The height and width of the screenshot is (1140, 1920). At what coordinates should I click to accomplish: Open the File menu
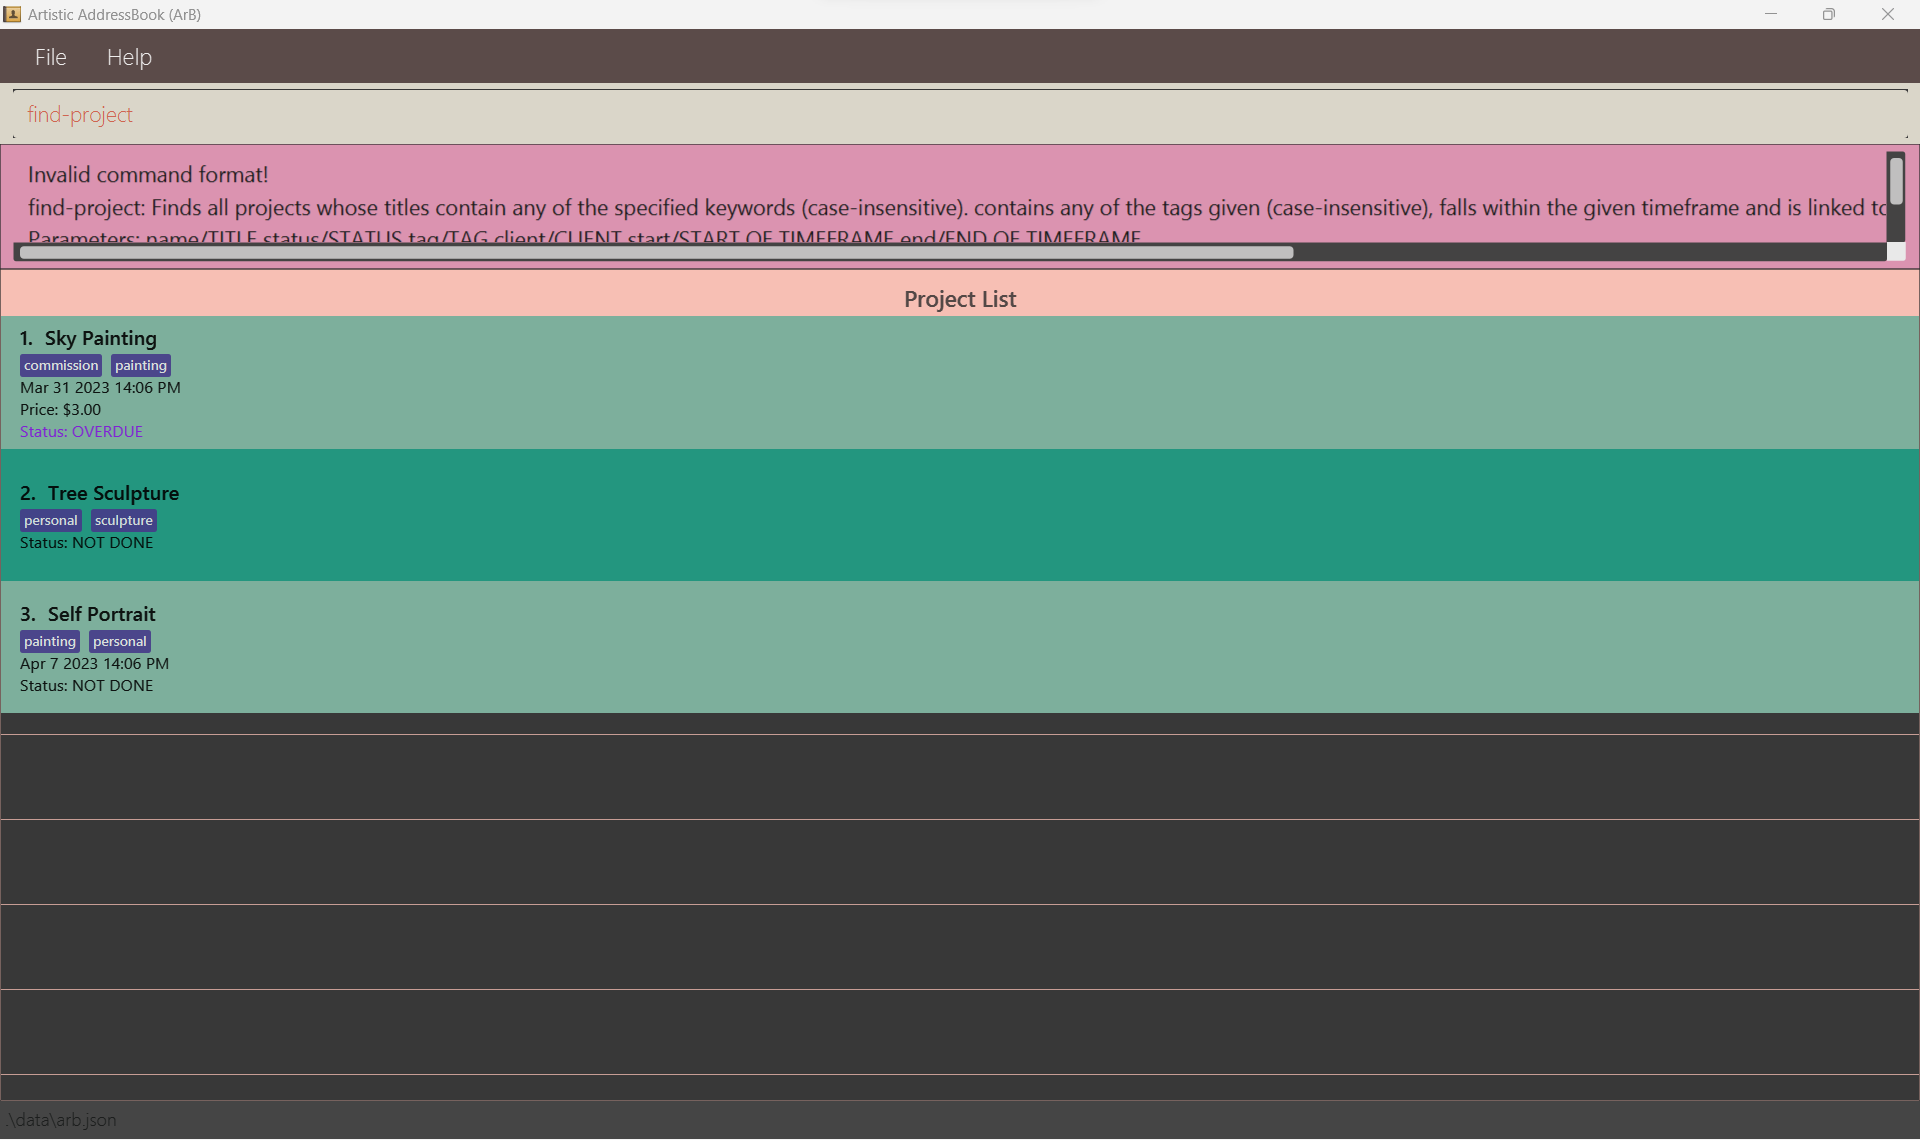tap(50, 56)
